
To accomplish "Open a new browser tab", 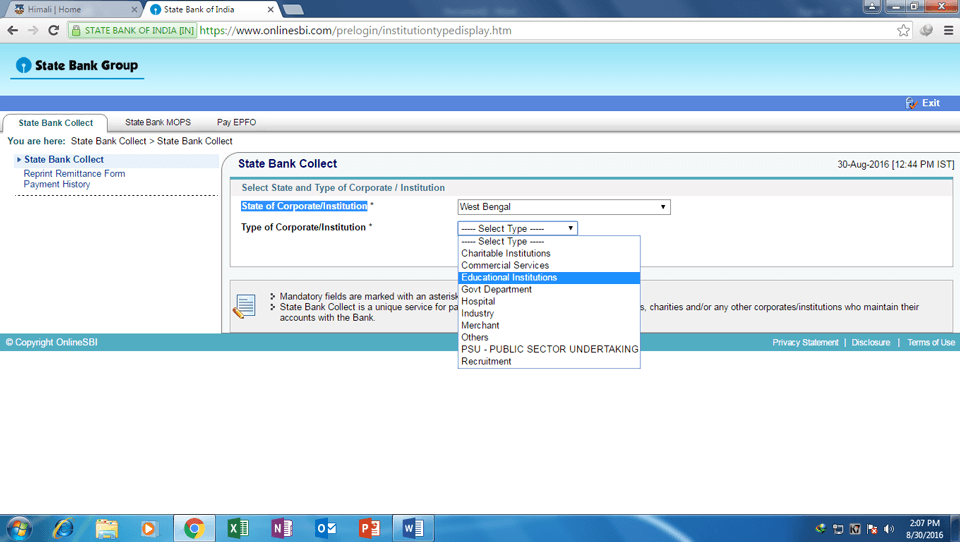I will pos(293,10).
